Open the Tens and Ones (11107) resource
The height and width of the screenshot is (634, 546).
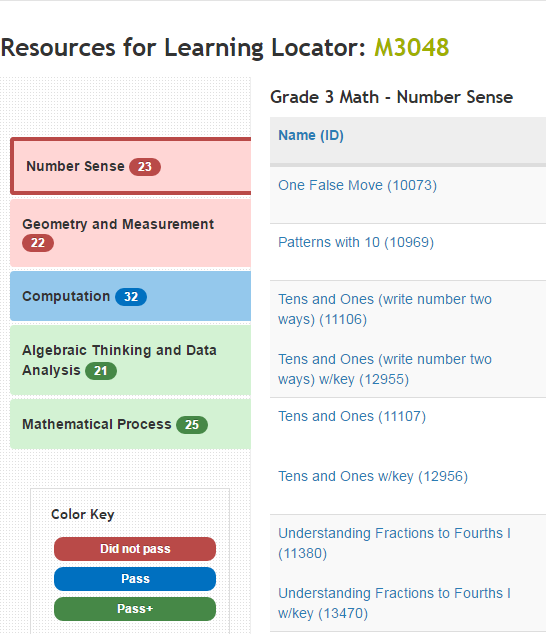[352, 416]
